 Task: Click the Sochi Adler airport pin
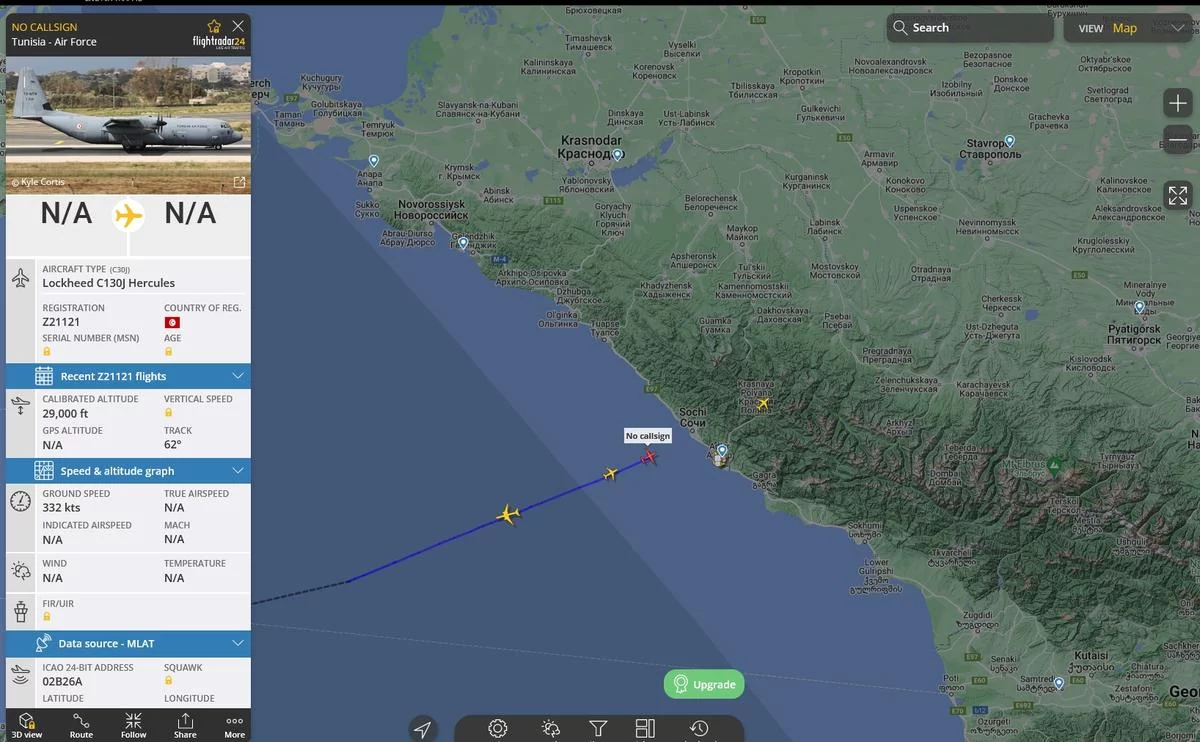[722, 451]
